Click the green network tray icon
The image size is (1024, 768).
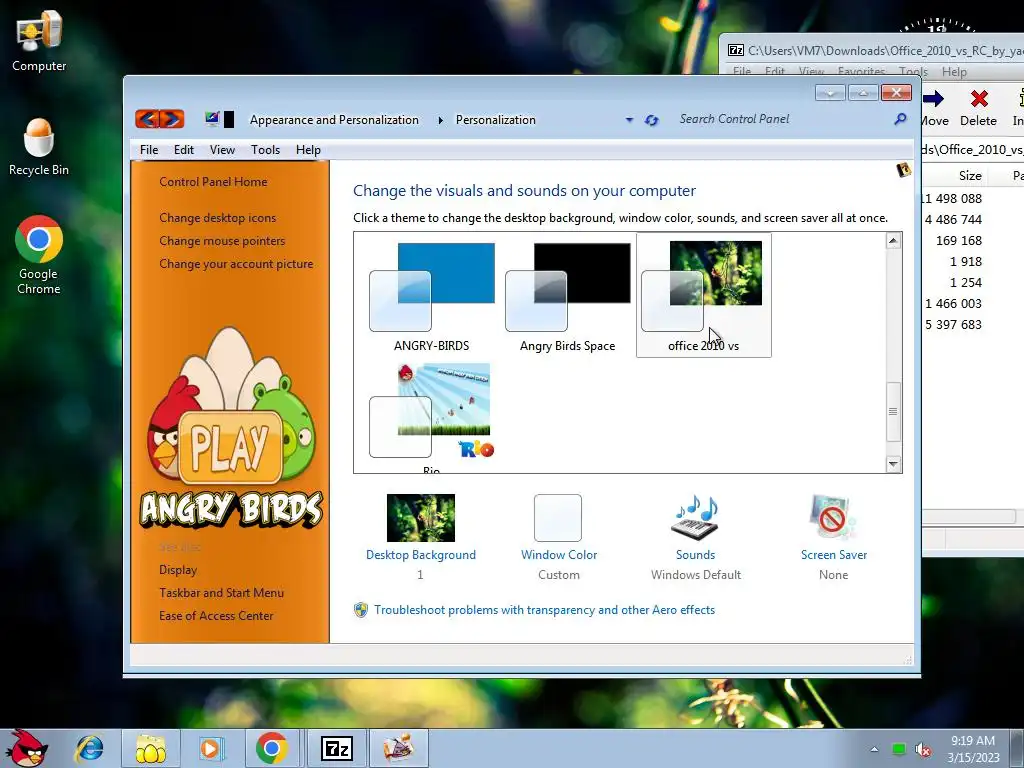pyautogui.click(x=899, y=750)
